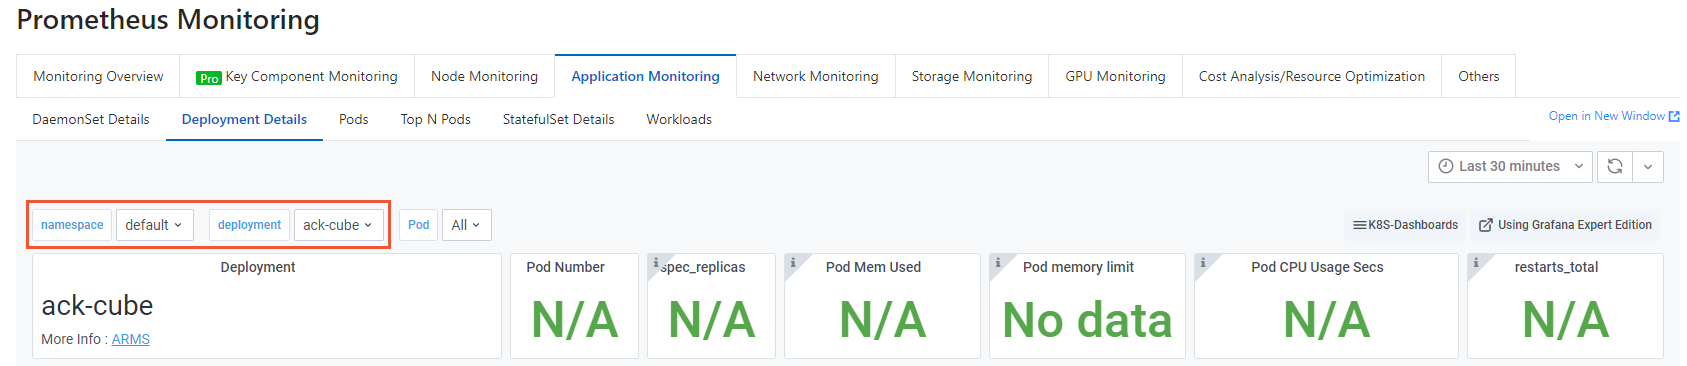Click info icon on Pod memory limit panel

[998, 263]
